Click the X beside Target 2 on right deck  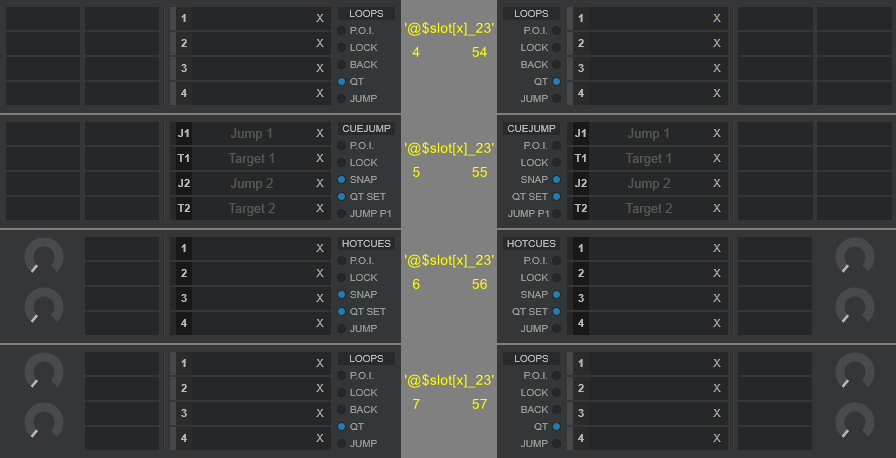click(717, 208)
